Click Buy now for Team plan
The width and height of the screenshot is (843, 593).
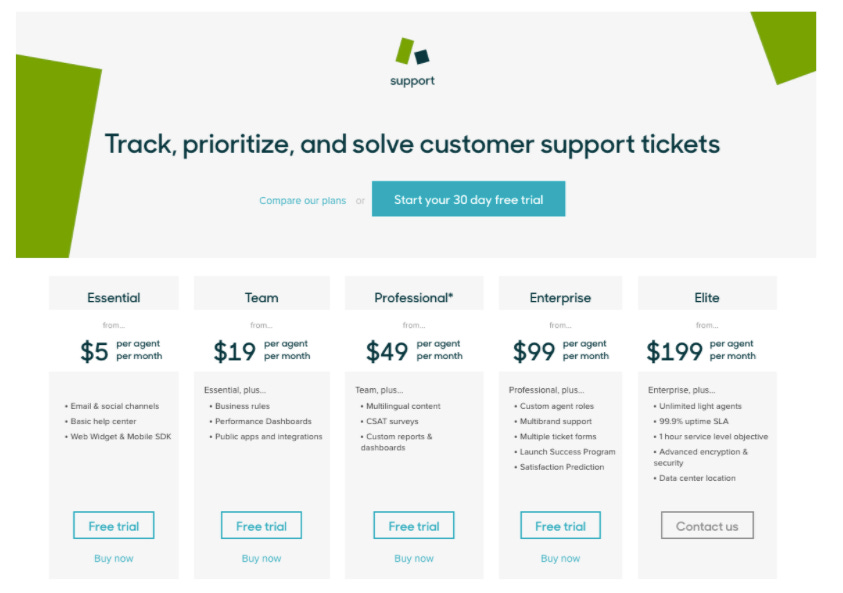click(261, 559)
